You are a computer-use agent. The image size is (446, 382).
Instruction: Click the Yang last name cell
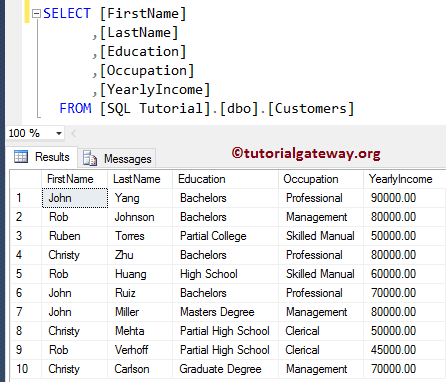(x=140, y=198)
